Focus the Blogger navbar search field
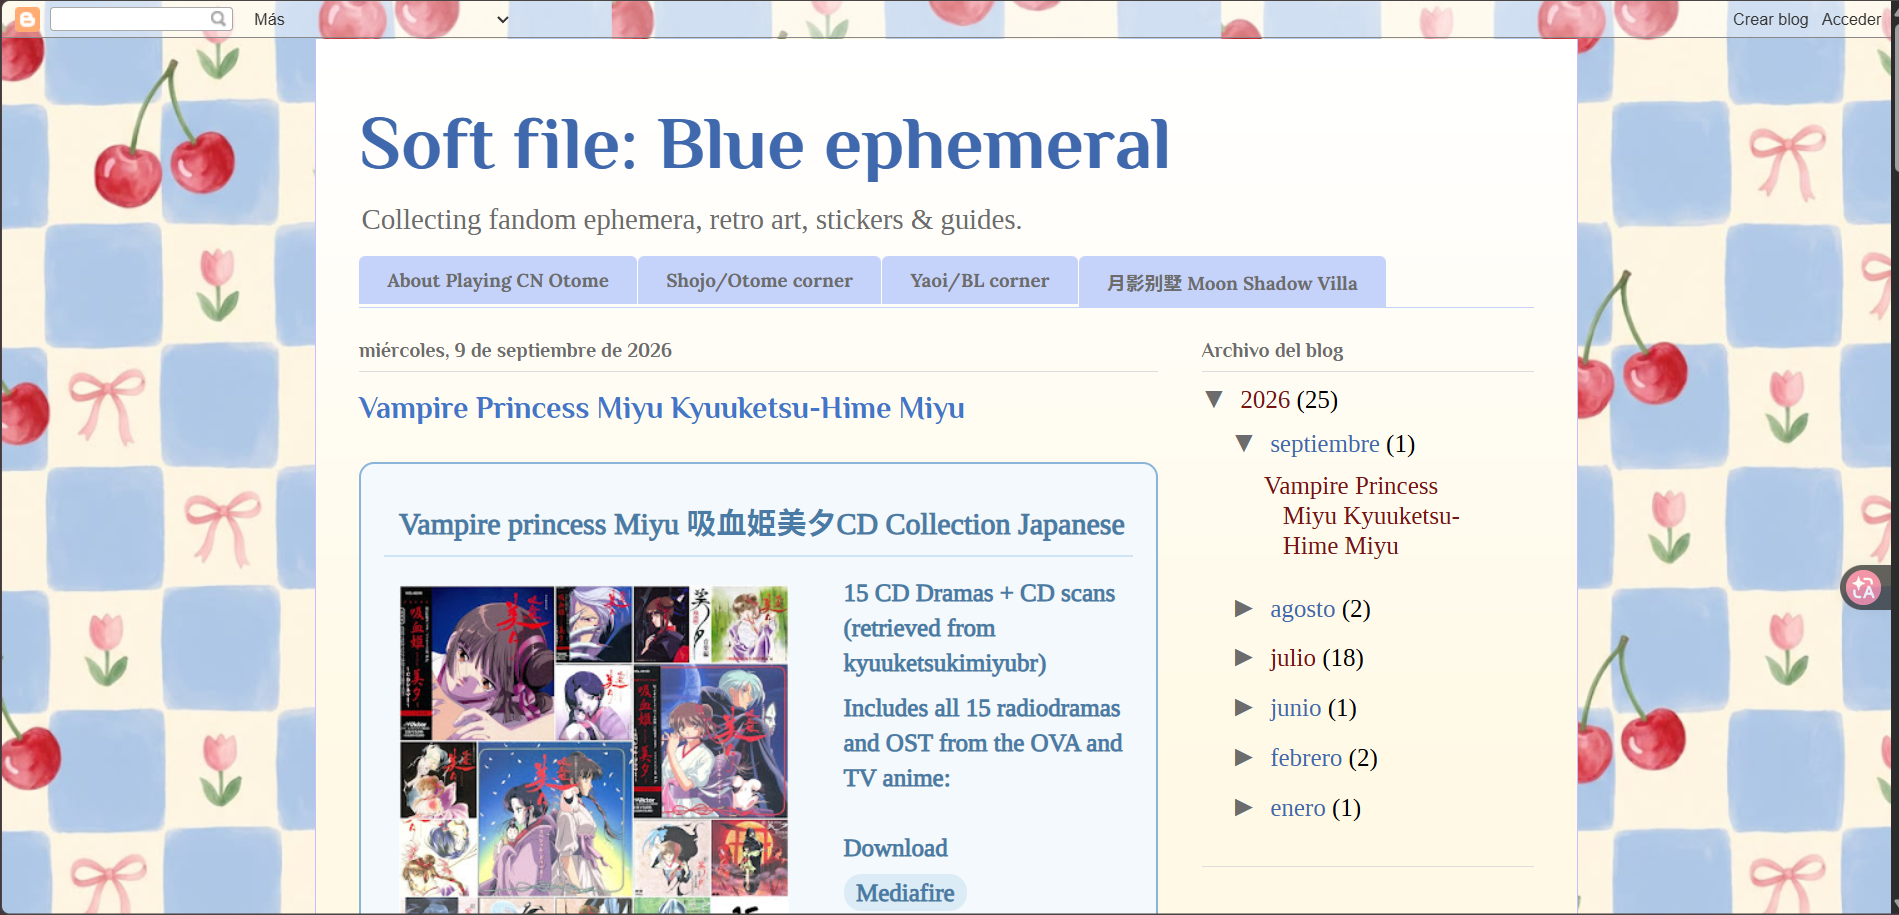This screenshot has height=915, width=1899. coord(141,19)
